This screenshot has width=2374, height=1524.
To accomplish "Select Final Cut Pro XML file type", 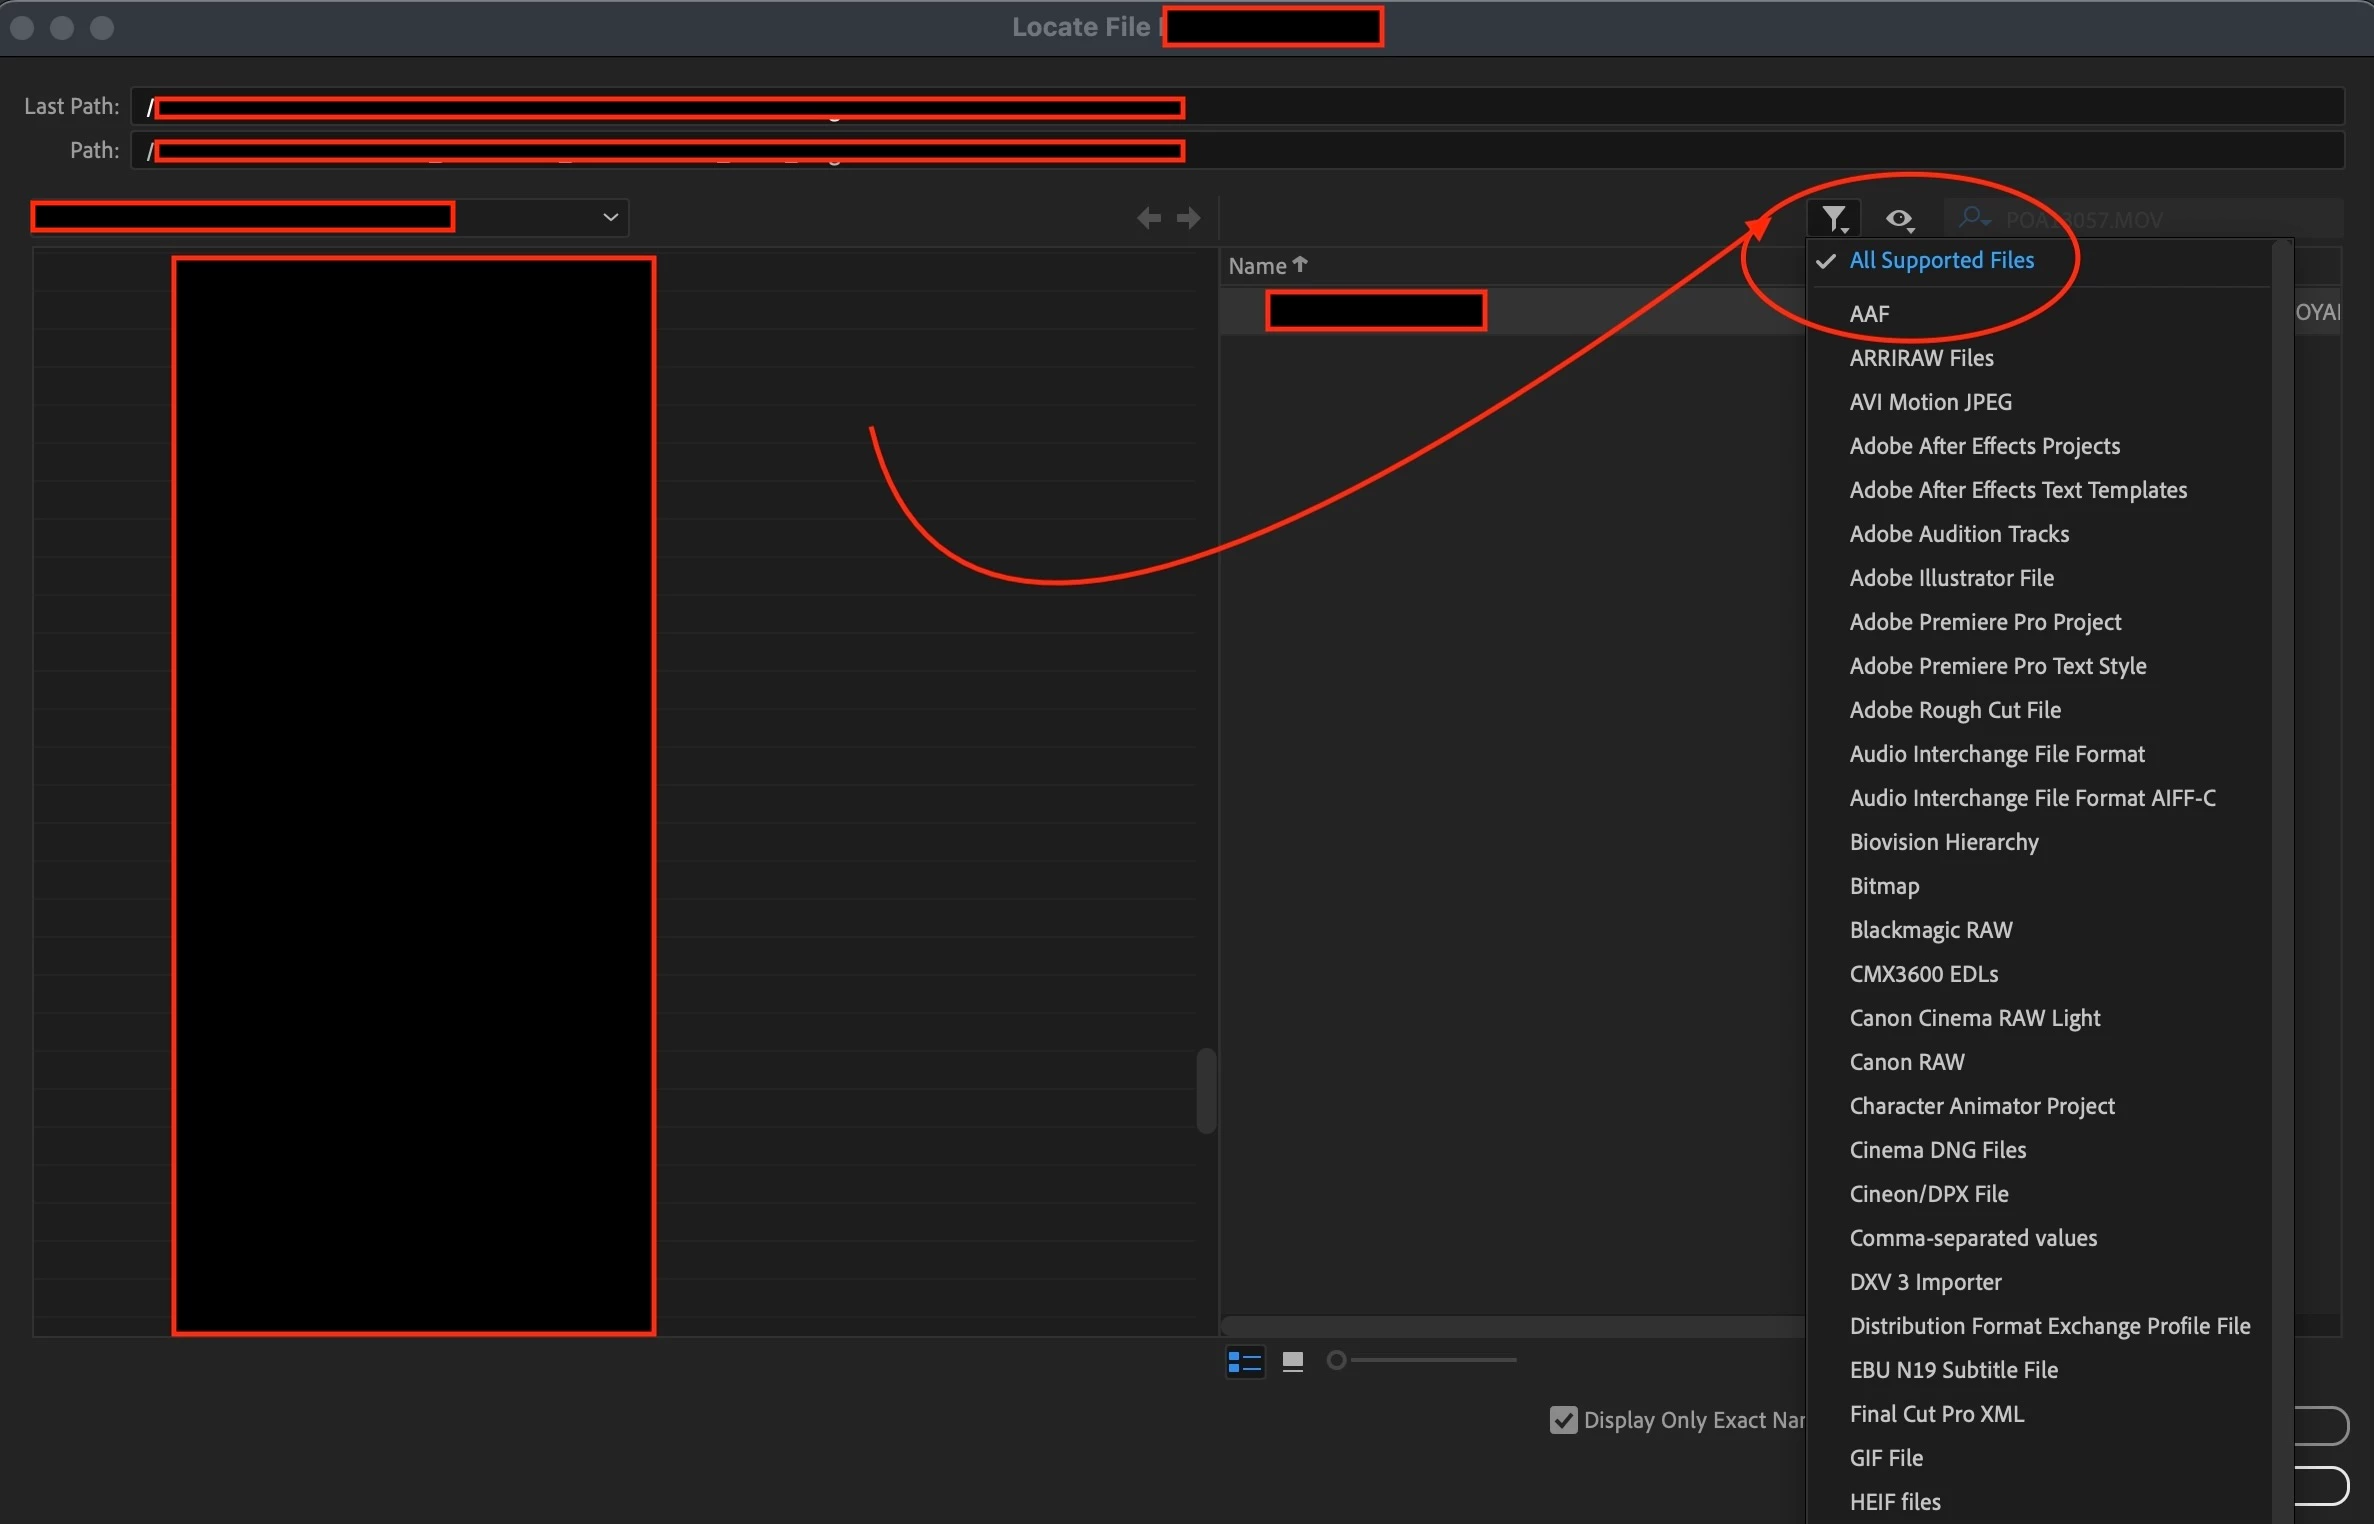I will point(1936,1414).
